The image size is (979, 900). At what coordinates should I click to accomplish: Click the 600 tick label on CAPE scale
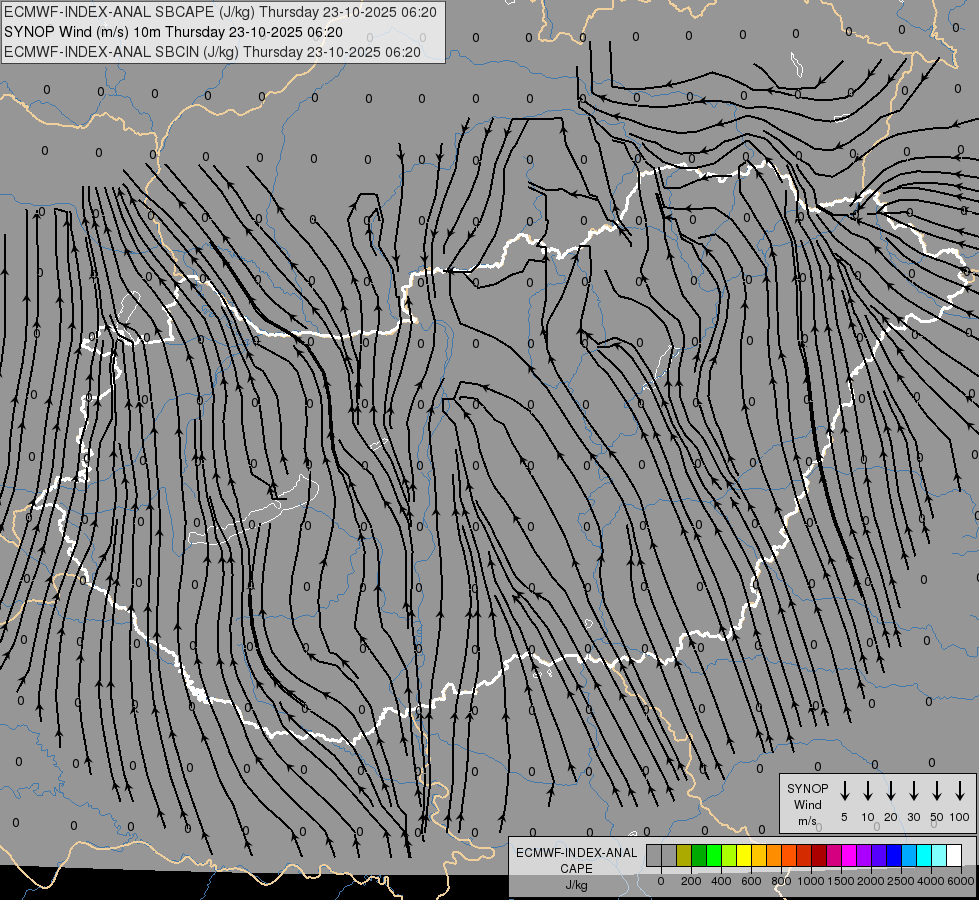[x=751, y=881]
